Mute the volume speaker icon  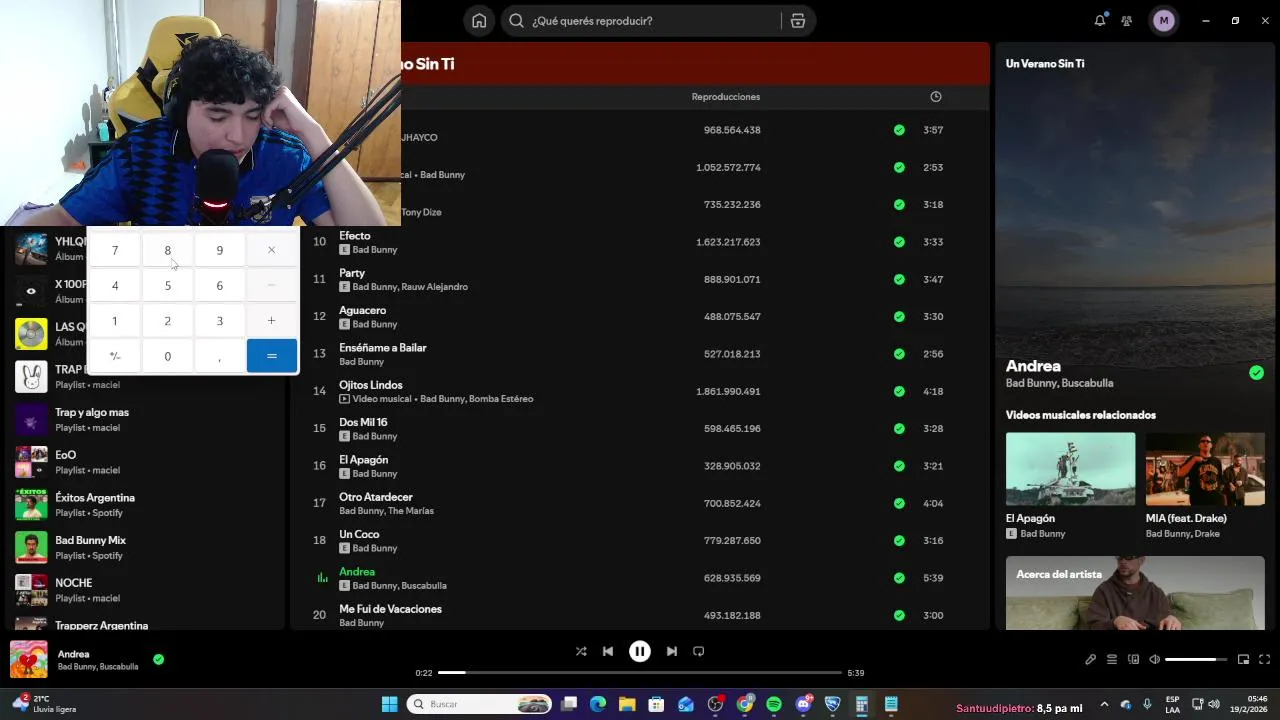(1155, 659)
